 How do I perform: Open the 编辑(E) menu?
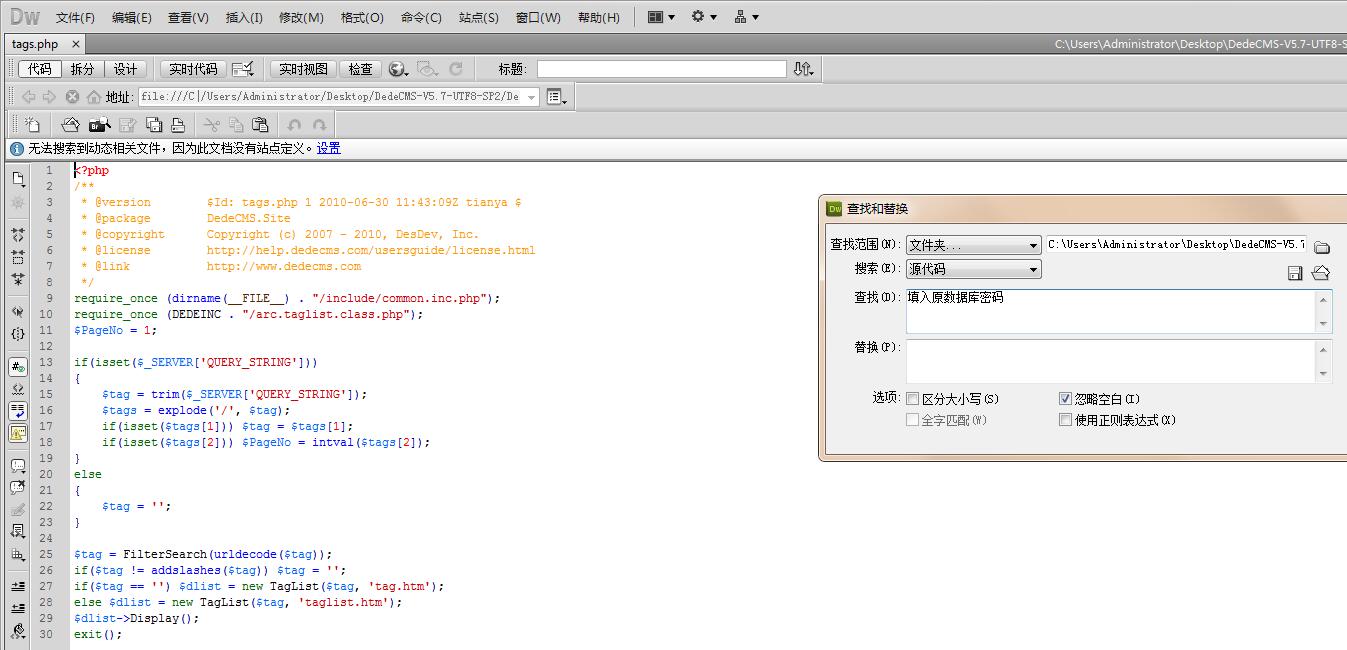click(132, 18)
